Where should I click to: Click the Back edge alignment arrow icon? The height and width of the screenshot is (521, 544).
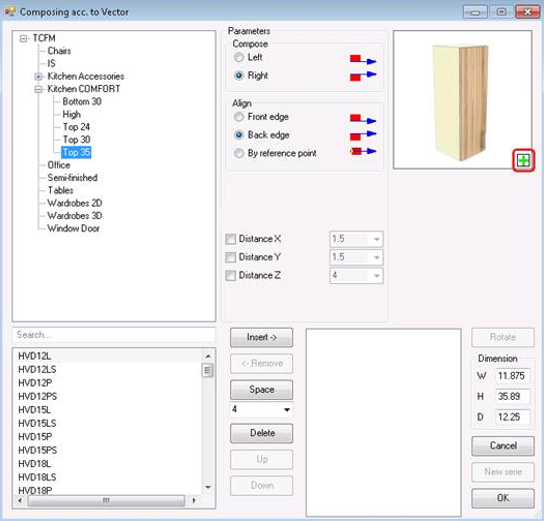363,135
